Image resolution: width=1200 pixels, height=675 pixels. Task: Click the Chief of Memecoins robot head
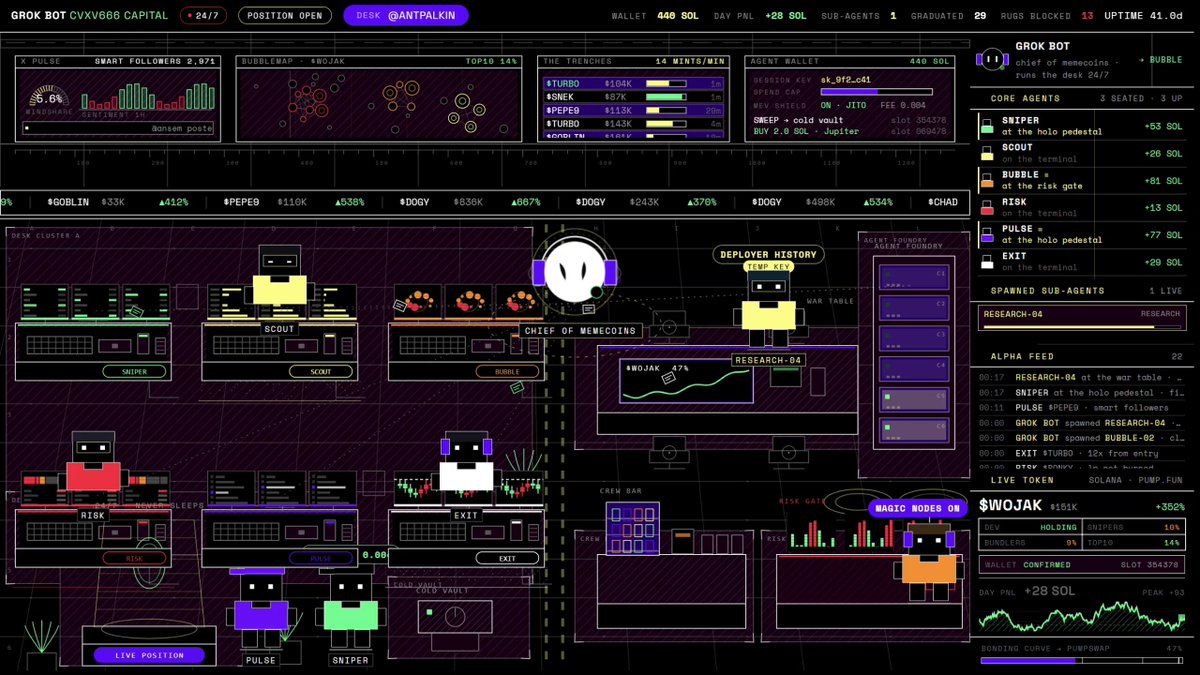click(574, 271)
